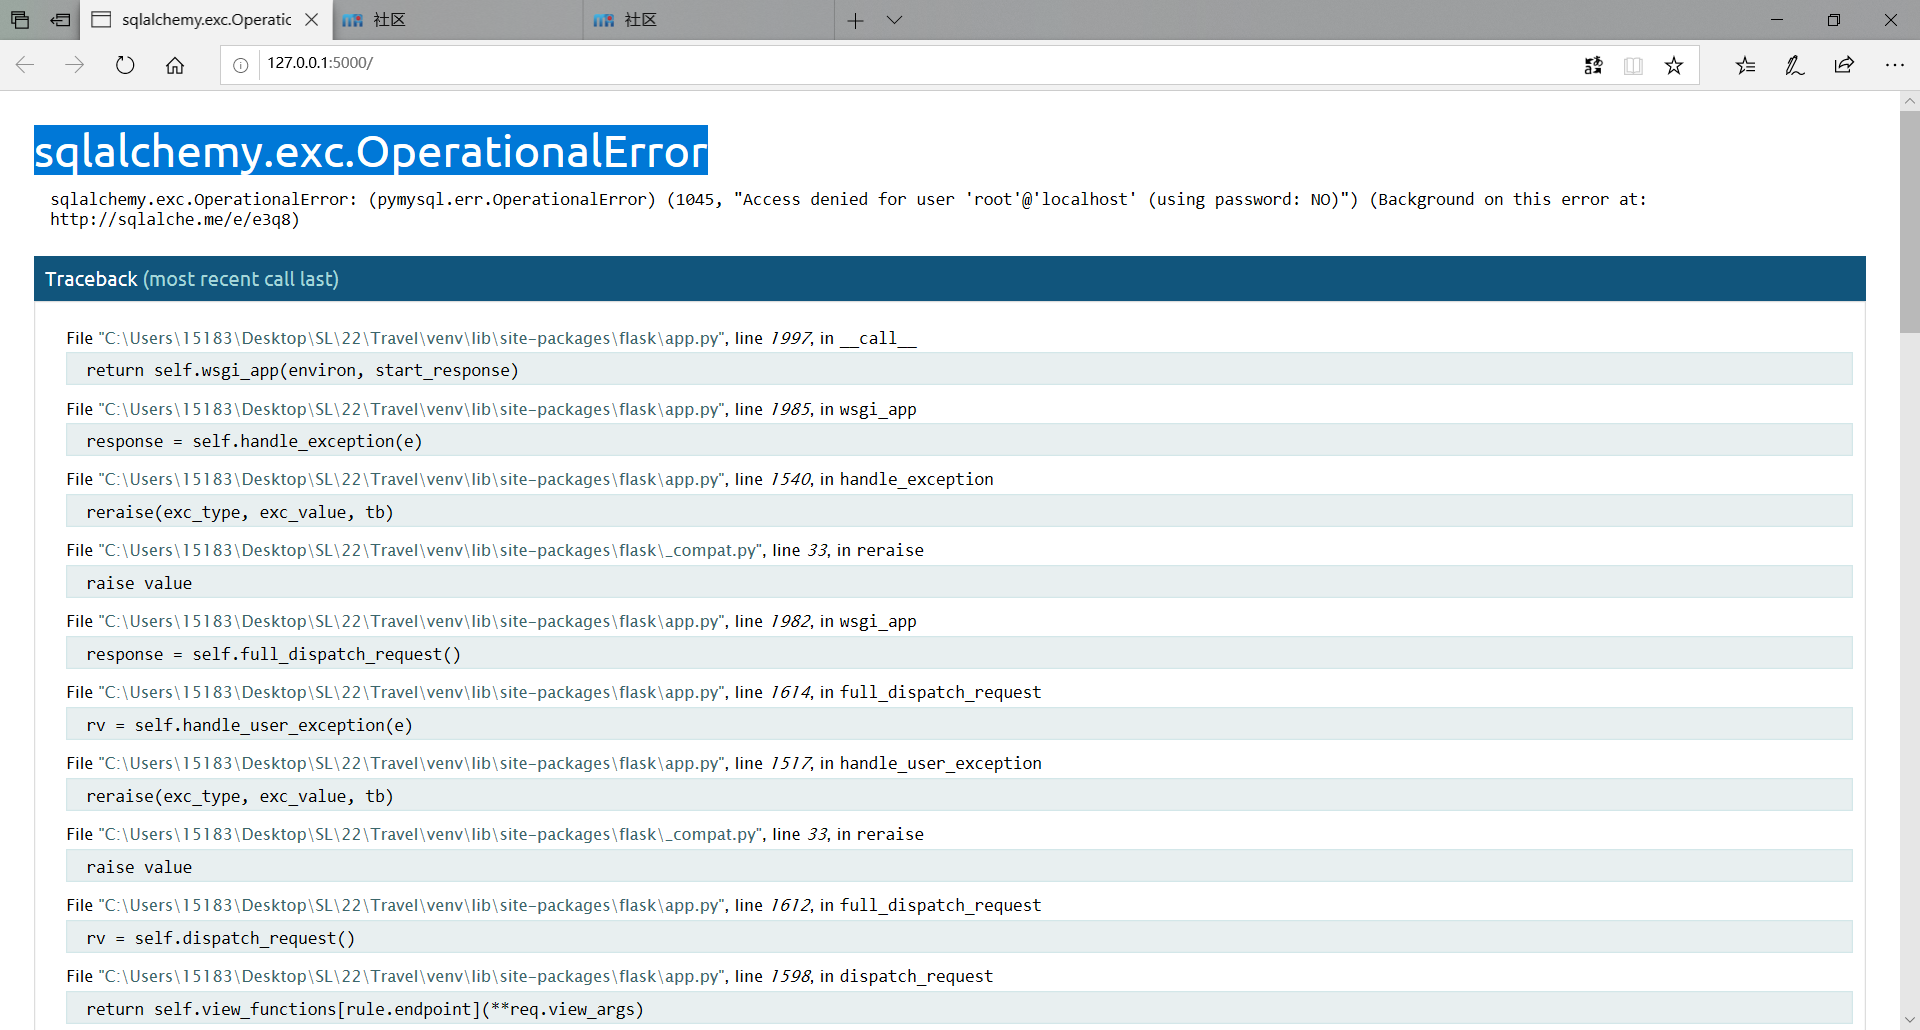Close the sqlalchemy.exc tab

point(311,20)
